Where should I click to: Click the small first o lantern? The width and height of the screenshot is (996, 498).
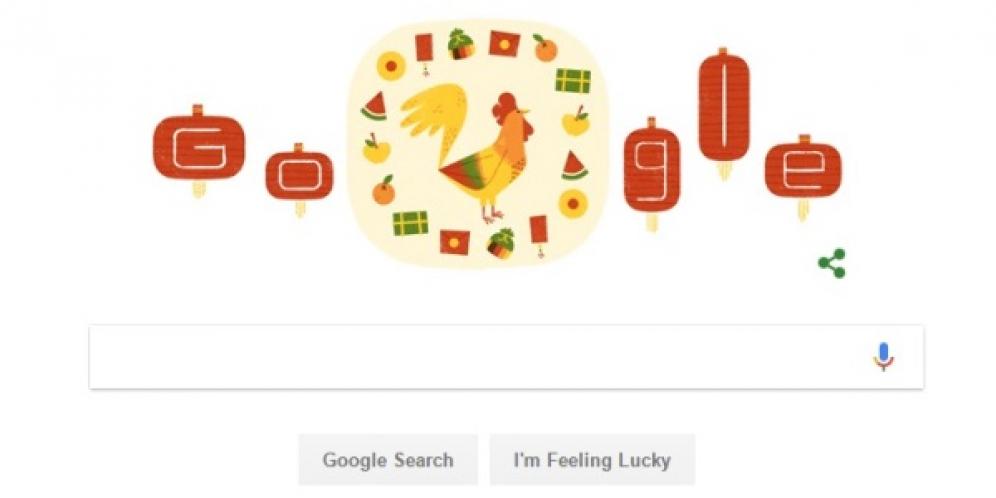pos(299,176)
